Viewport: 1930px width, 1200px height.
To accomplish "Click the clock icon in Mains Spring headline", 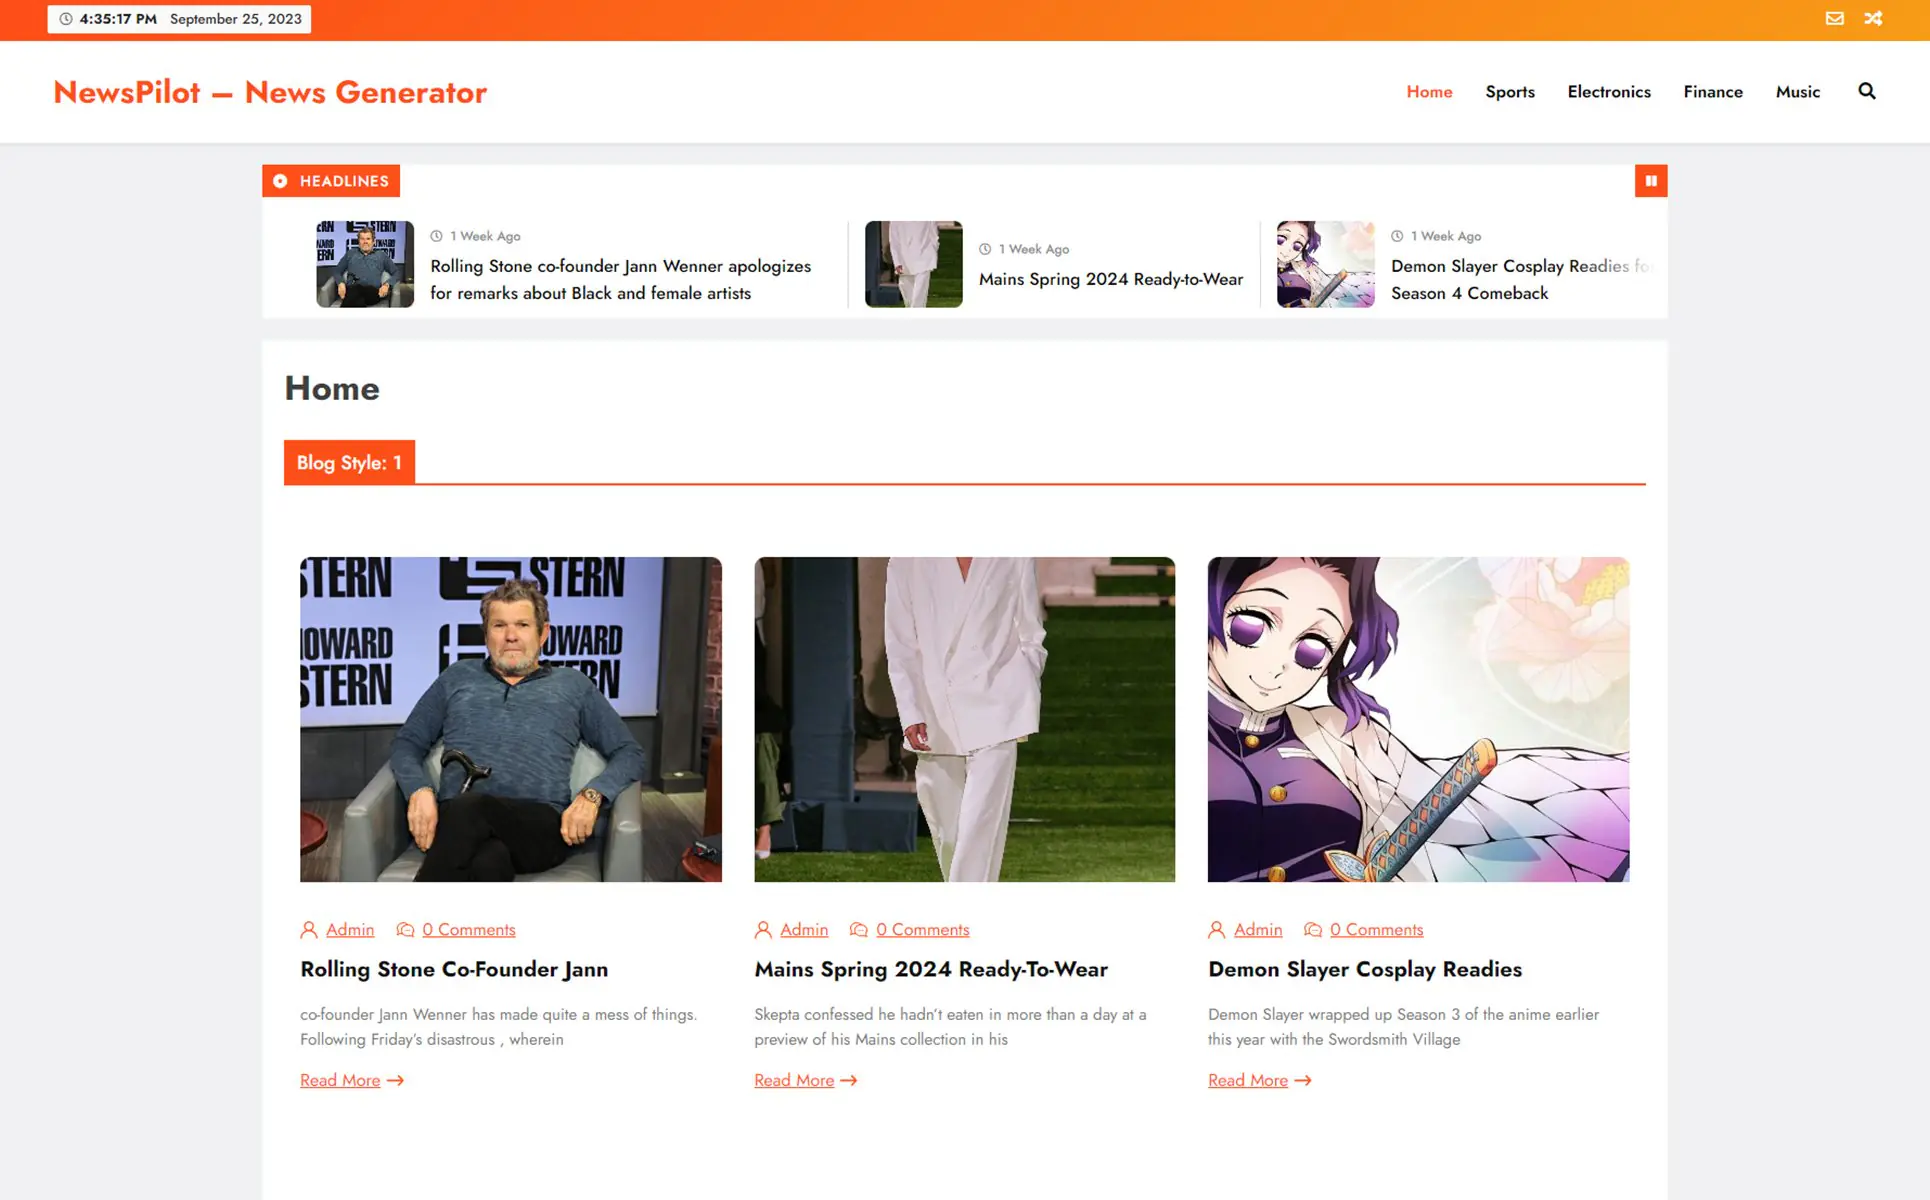I will tap(985, 250).
